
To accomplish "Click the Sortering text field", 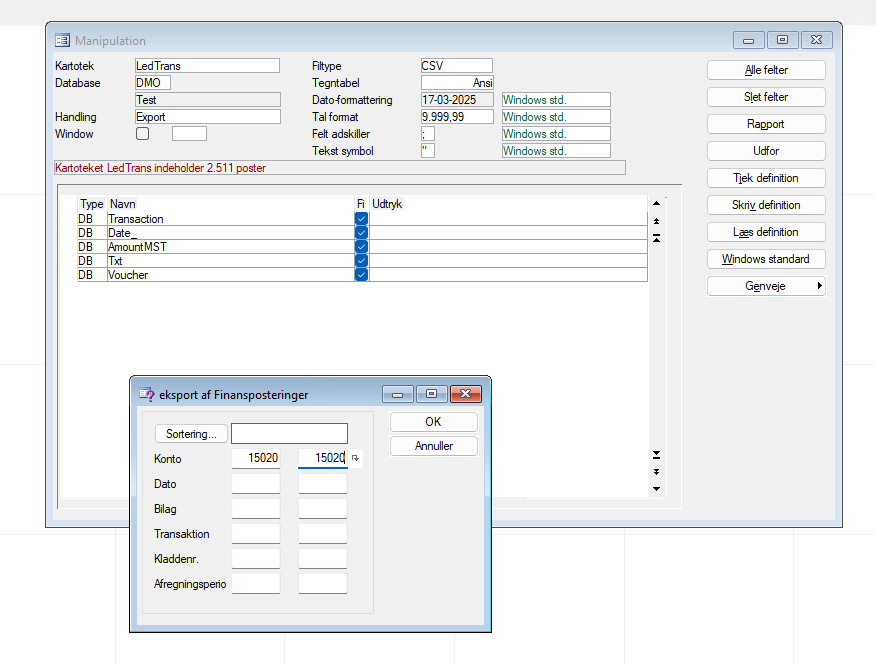I will click(289, 434).
